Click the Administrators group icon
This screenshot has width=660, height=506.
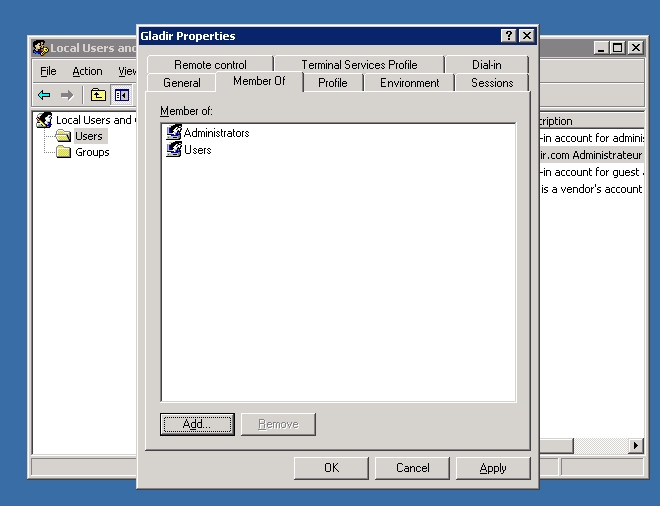[174, 132]
